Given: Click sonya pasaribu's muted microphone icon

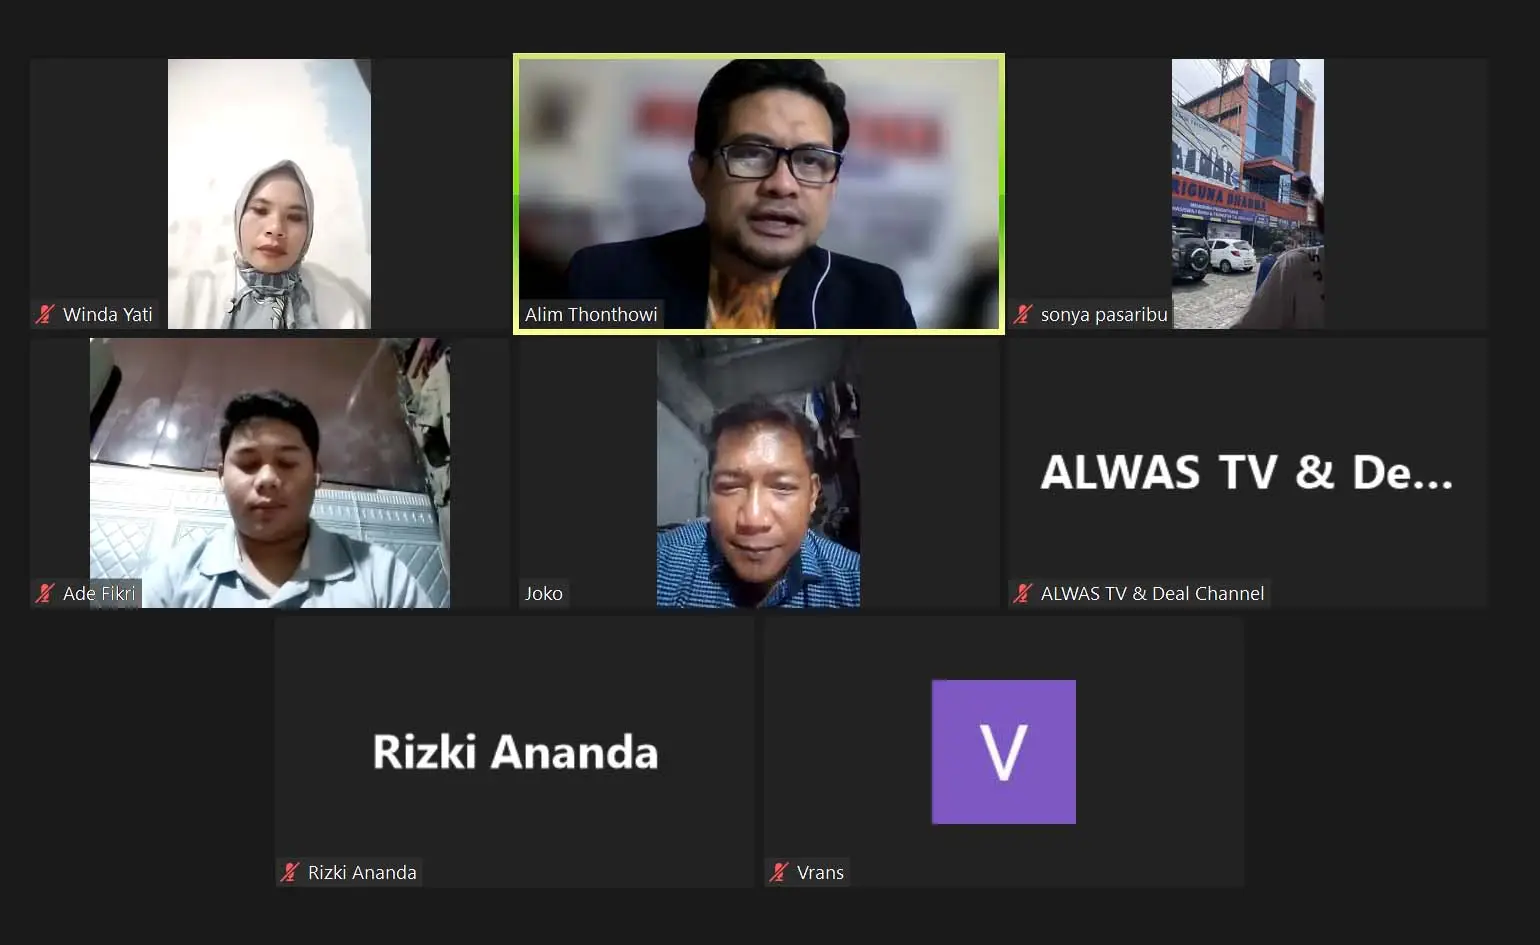Looking at the screenshot, I should tap(1022, 314).
